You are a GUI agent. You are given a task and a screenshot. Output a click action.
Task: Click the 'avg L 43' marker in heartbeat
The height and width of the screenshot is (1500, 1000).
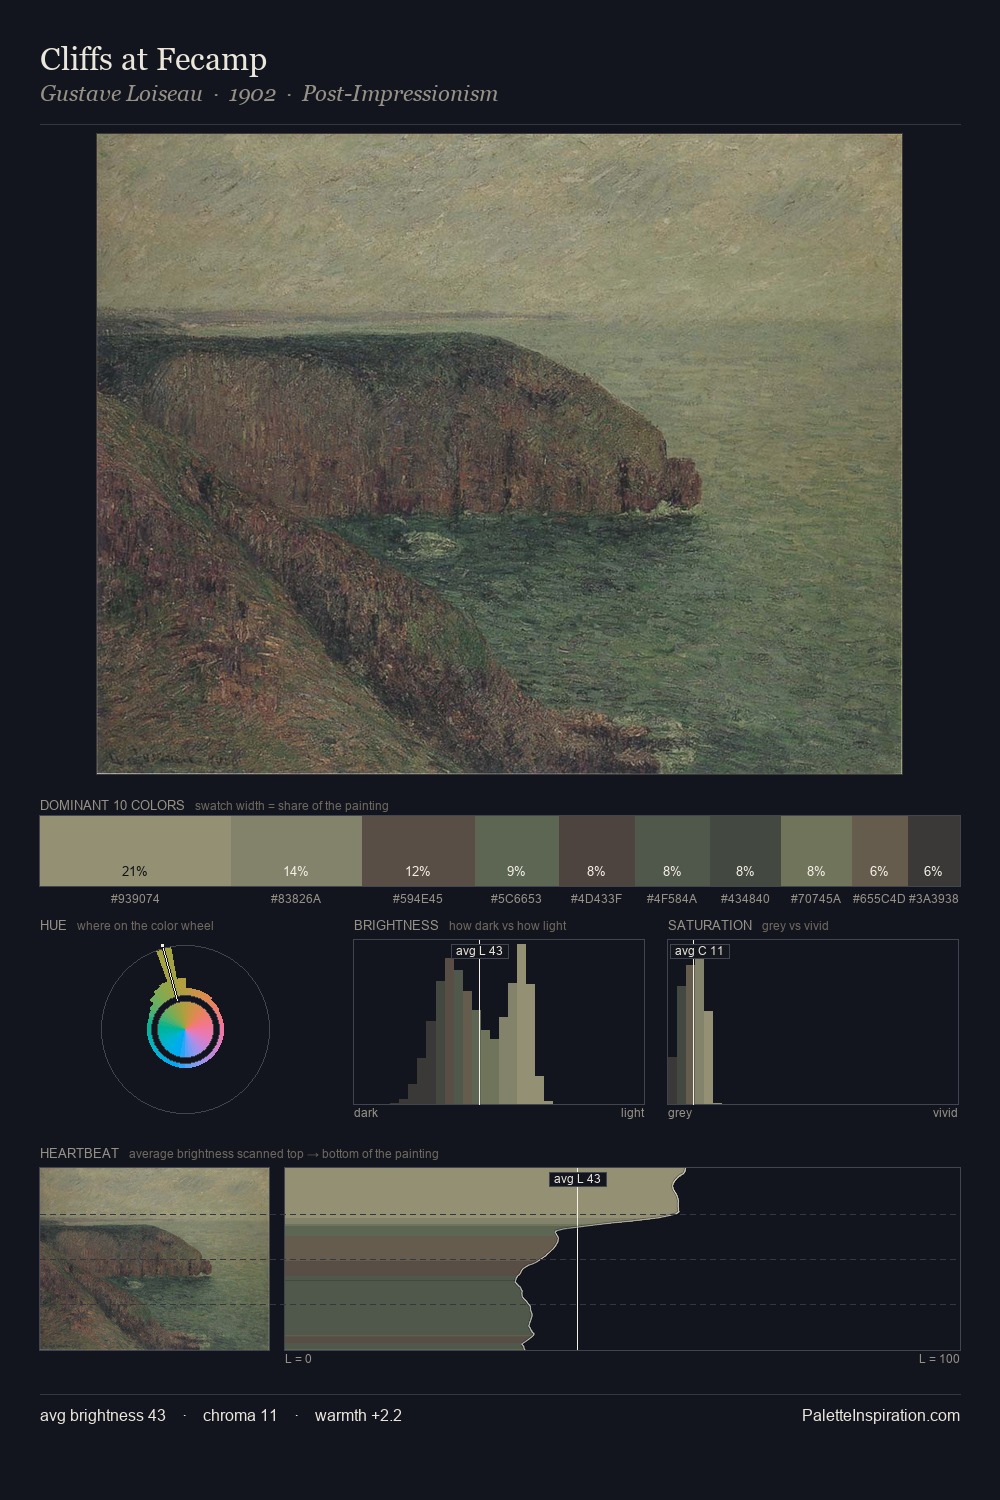(578, 1179)
